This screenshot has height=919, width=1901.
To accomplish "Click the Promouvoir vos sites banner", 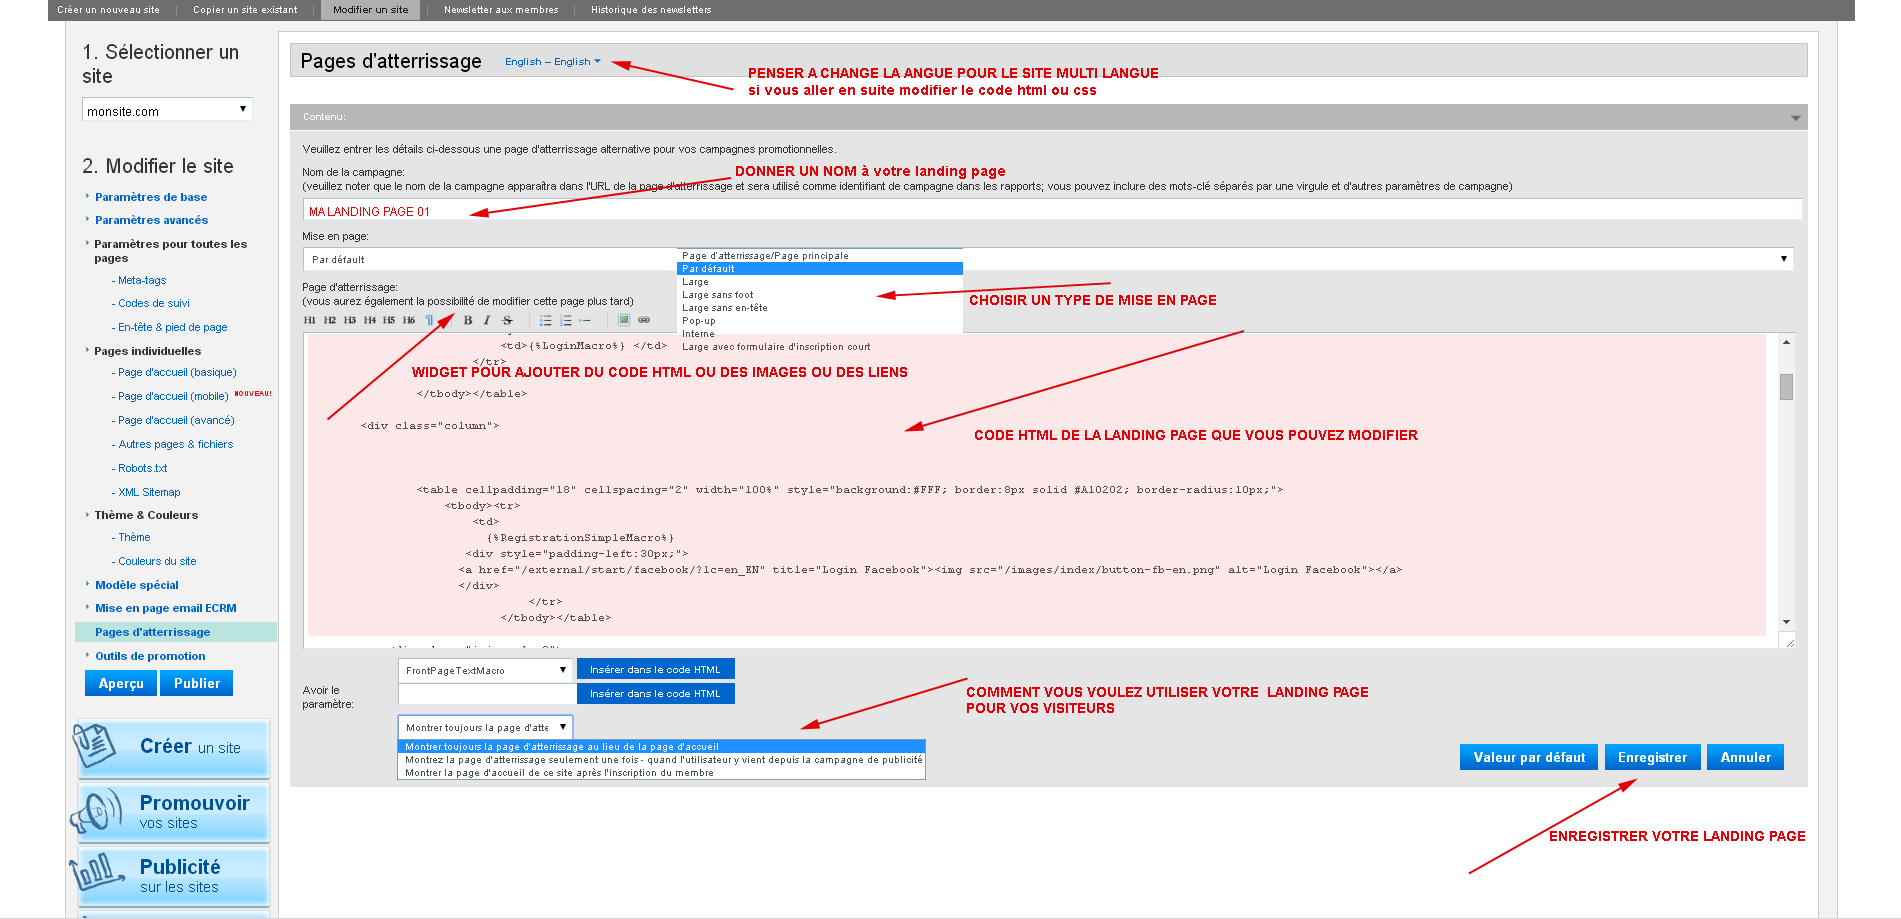I will coord(172,812).
